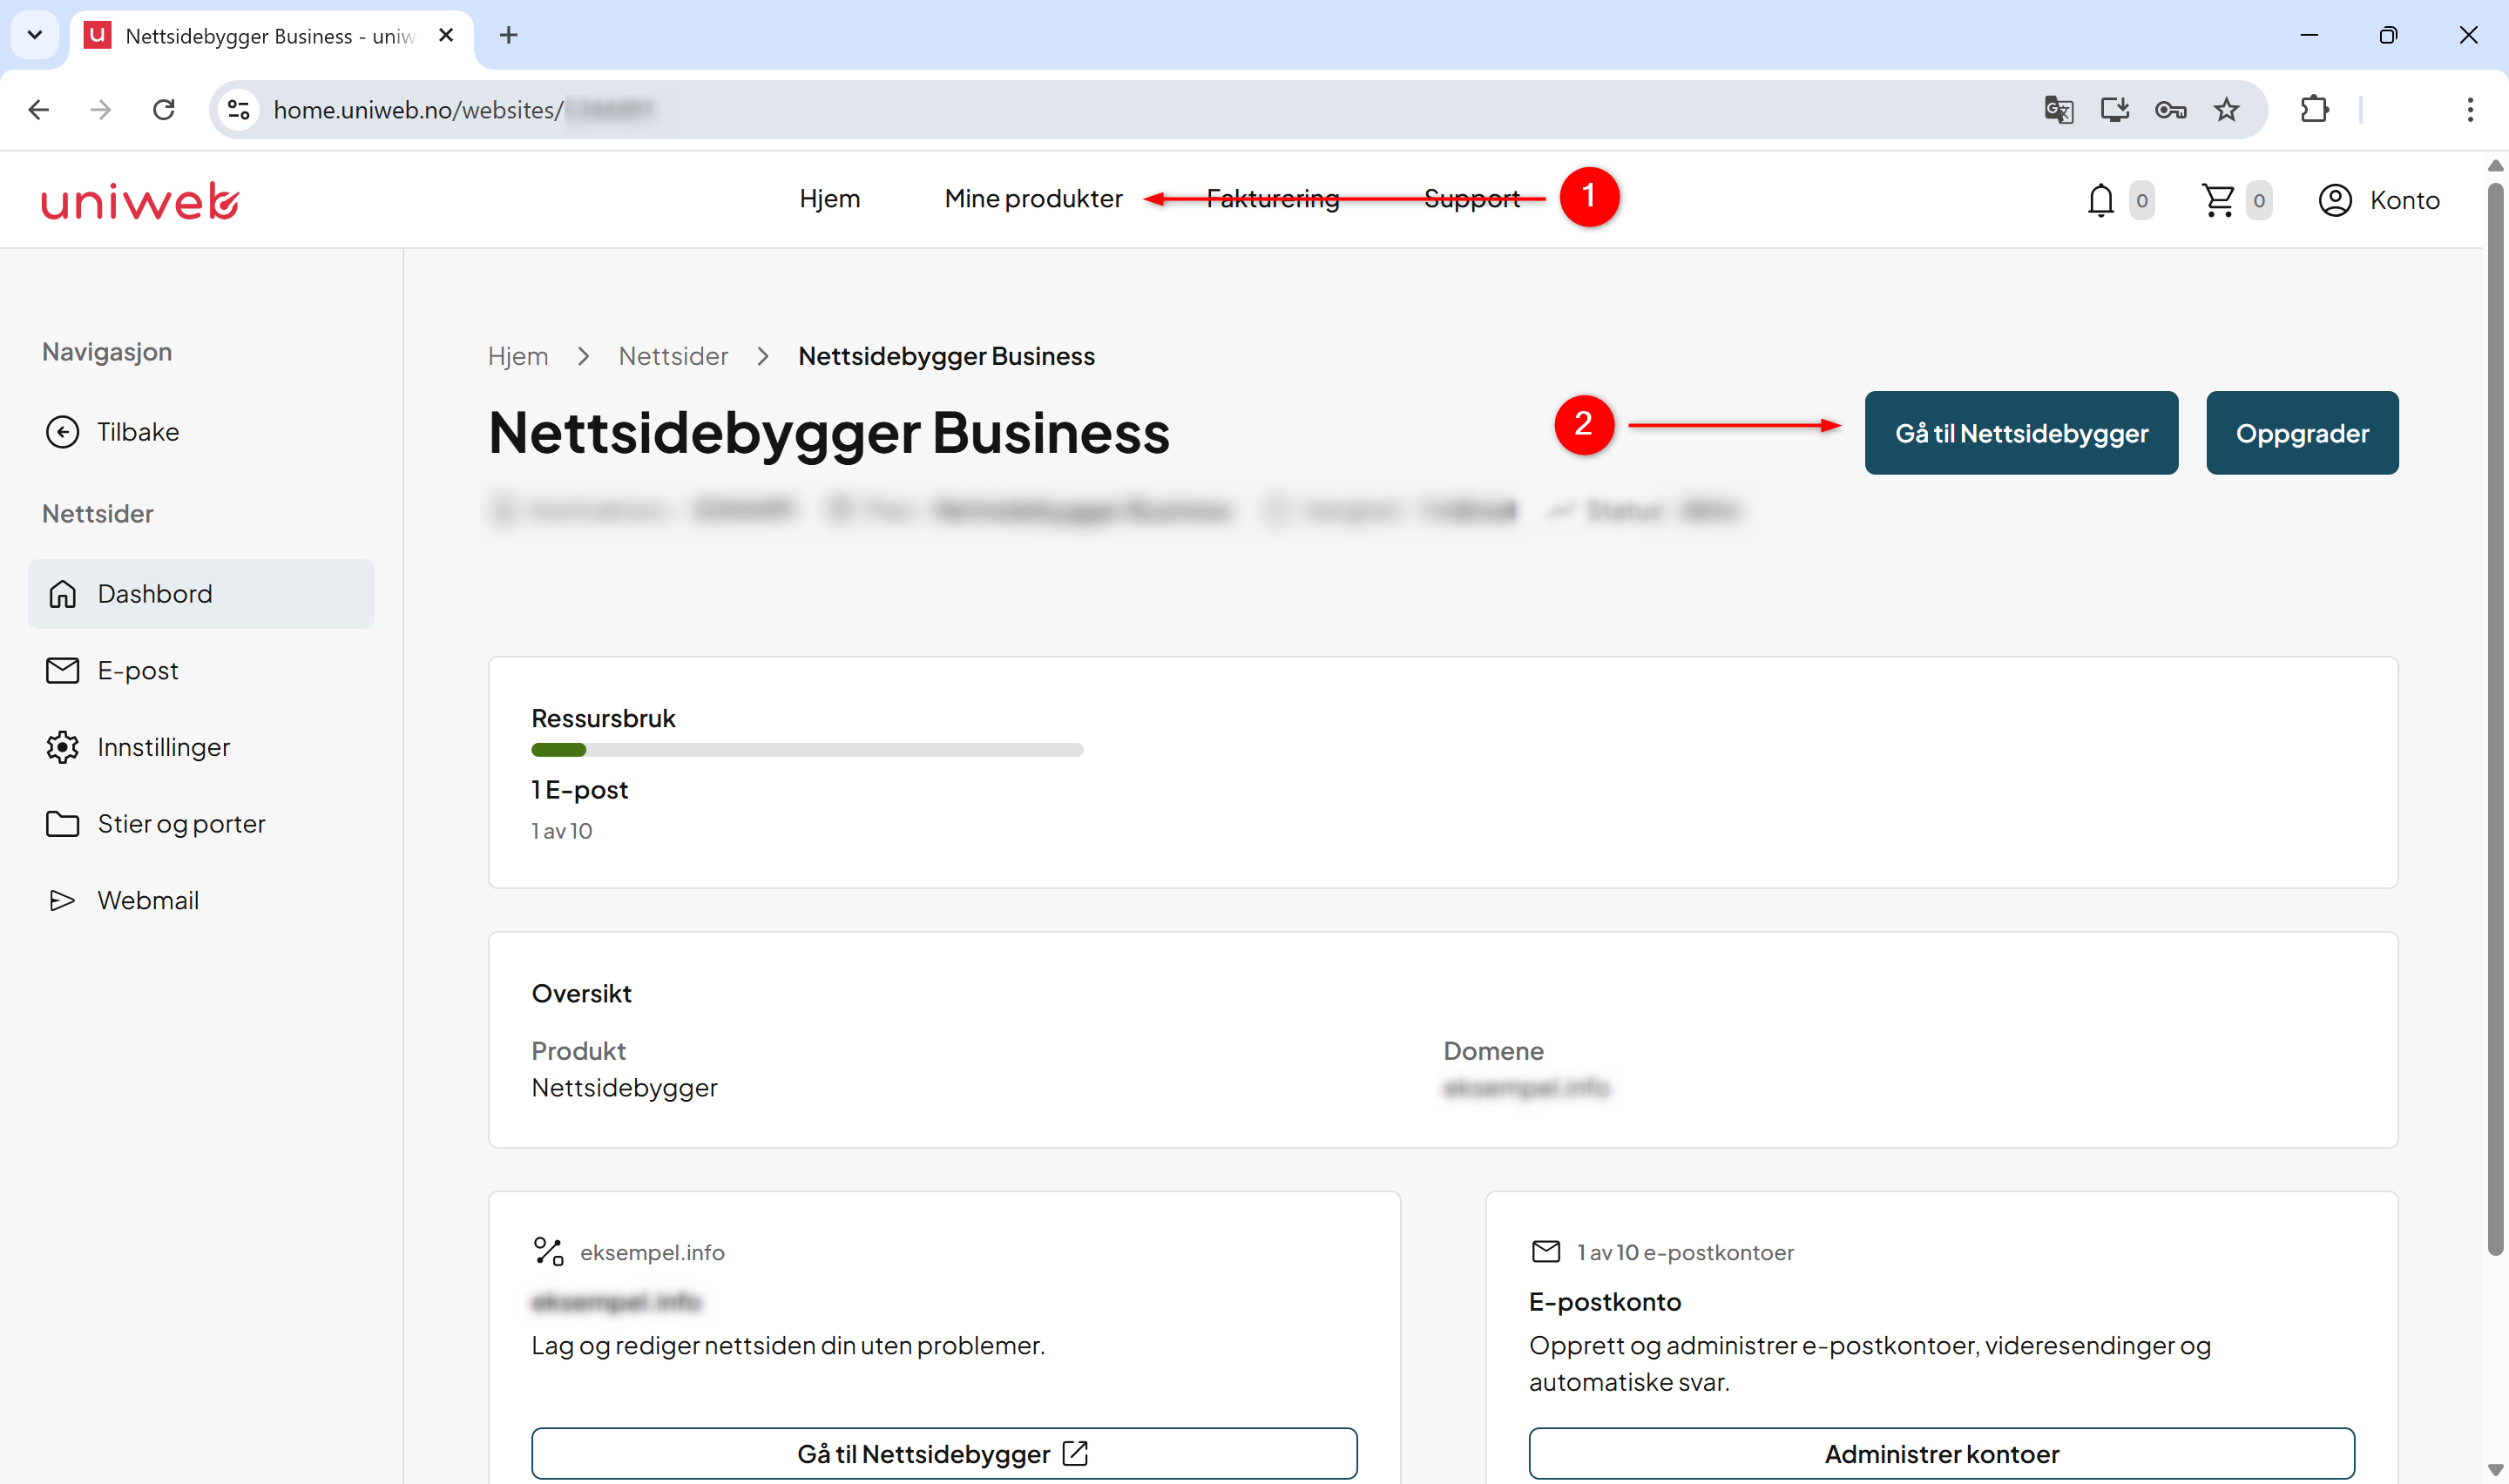2509x1484 pixels.
Task: Select Innstillinger in the sidebar
Action: point(164,747)
